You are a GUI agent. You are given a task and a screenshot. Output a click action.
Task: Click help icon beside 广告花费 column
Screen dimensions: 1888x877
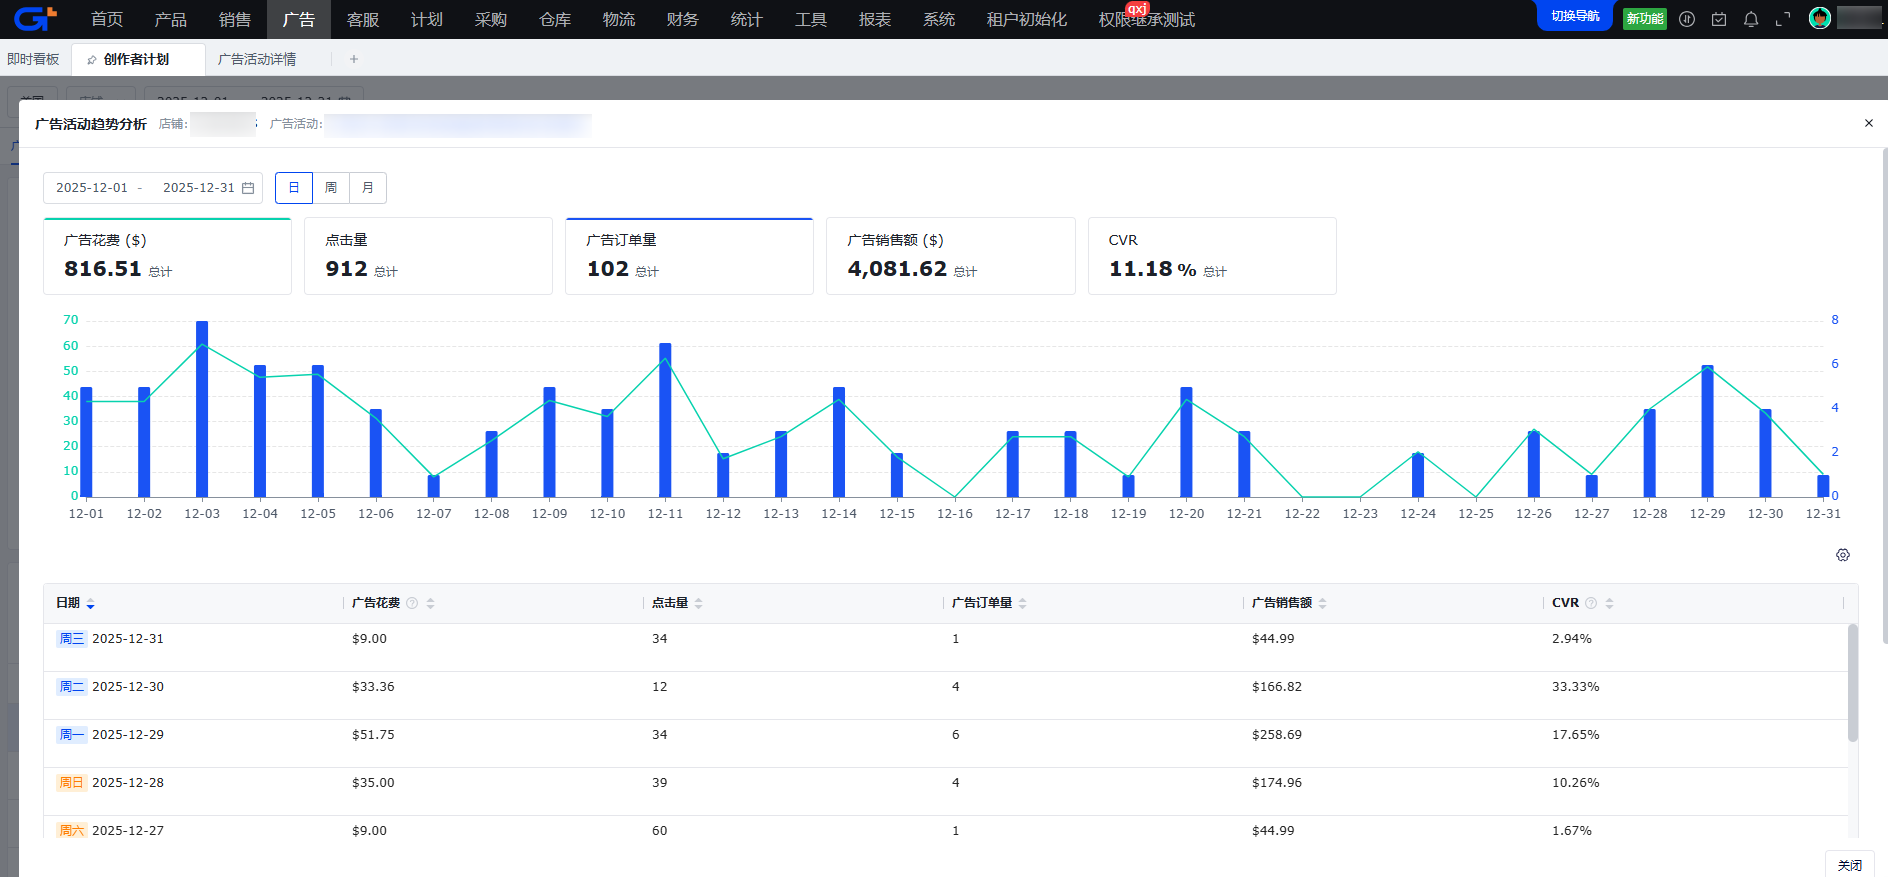click(x=412, y=603)
